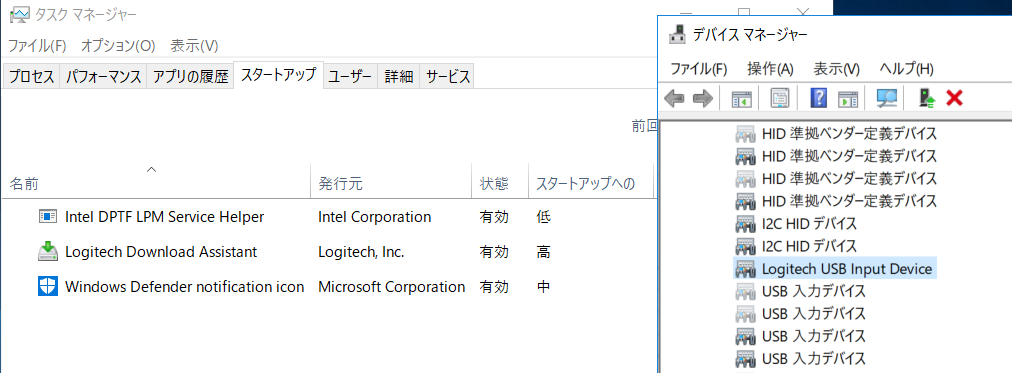Open ファイル(F) menu in Device Manager
This screenshot has height=373, width=1012.
point(699,68)
